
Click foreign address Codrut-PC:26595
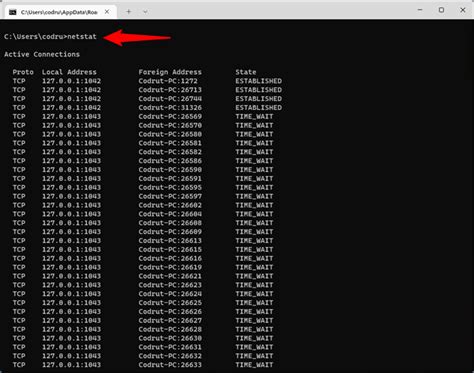pos(170,187)
